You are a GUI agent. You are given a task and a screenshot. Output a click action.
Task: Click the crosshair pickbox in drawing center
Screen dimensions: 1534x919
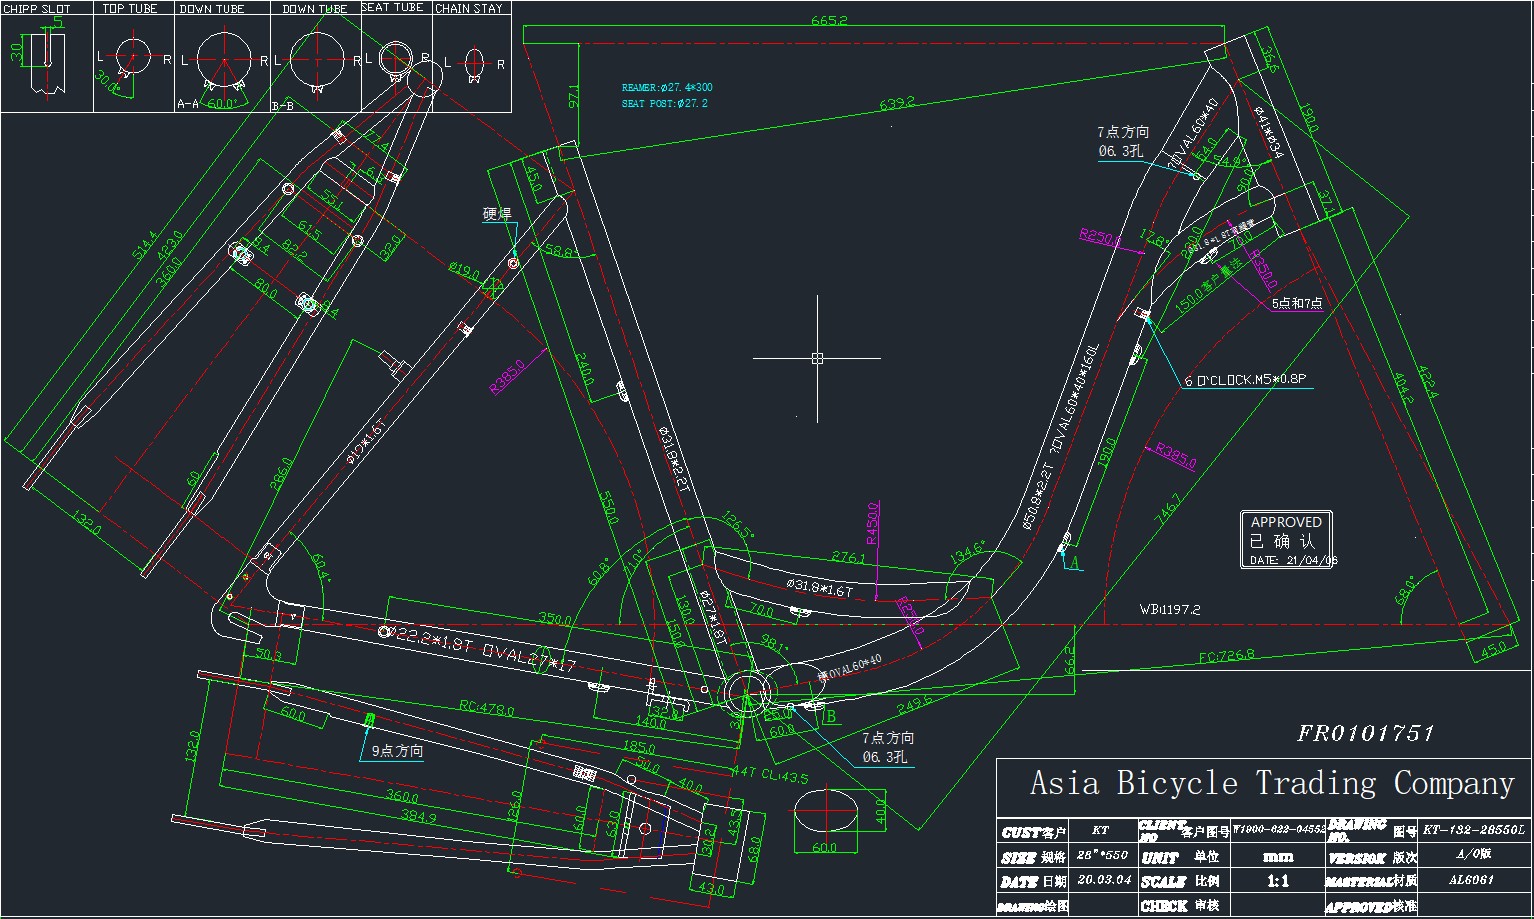tap(817, 358)
